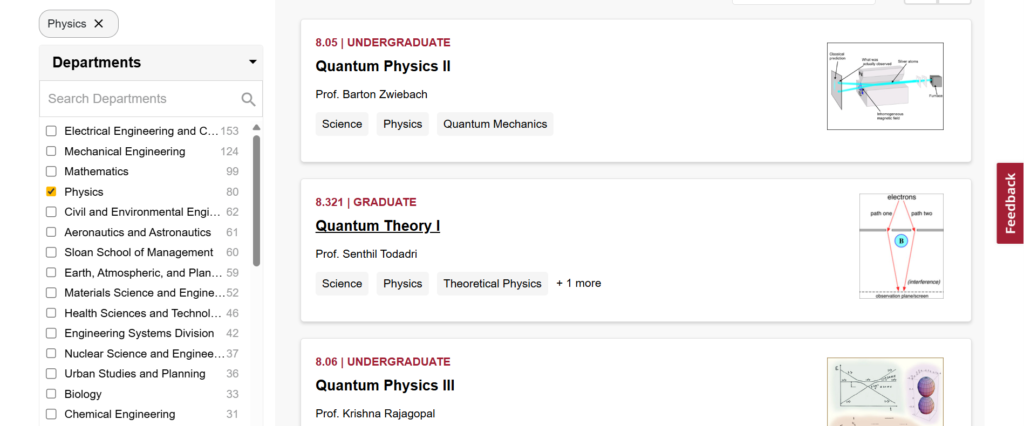Uncheck the Physics department checkbox

[51, 192]
